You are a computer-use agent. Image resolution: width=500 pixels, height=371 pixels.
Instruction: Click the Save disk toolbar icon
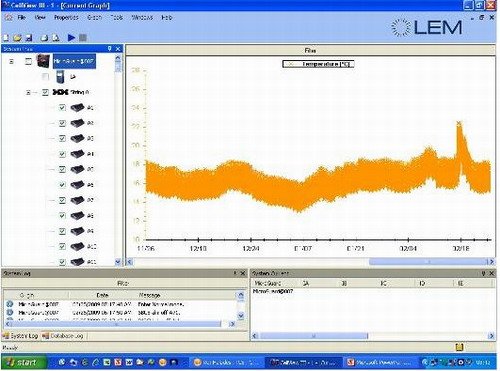point(29,38)
